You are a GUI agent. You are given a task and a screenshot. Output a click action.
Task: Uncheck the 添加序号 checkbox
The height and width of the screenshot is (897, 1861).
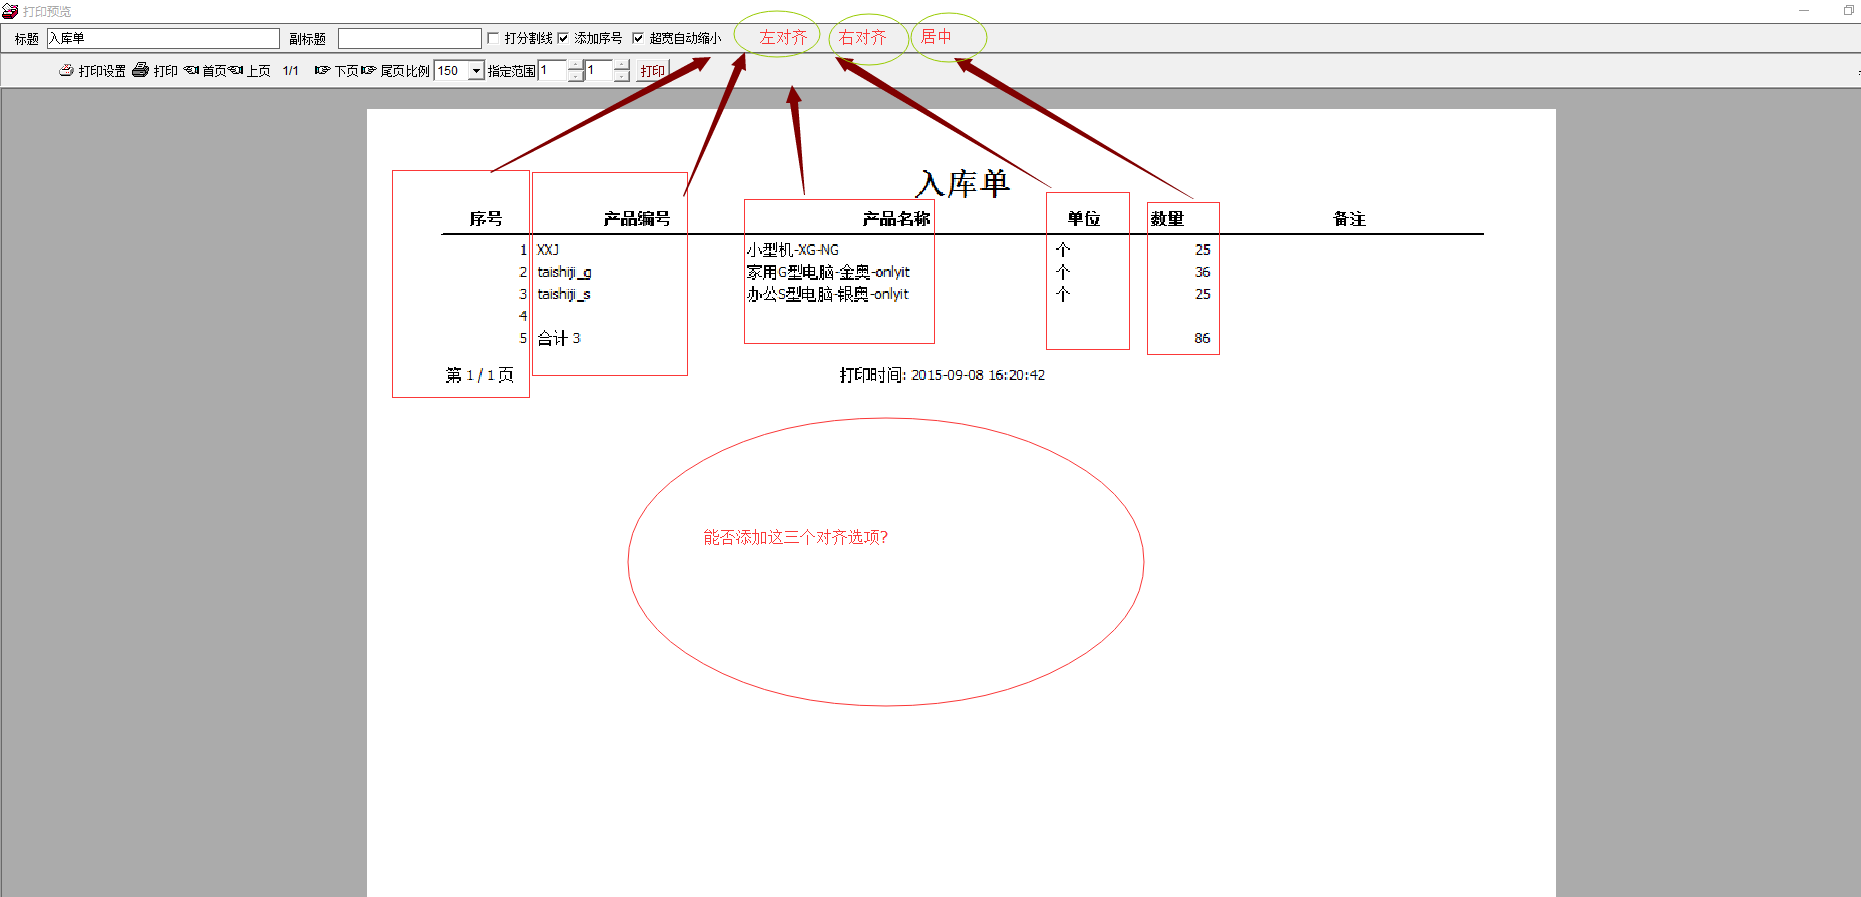tap(563, 38)
